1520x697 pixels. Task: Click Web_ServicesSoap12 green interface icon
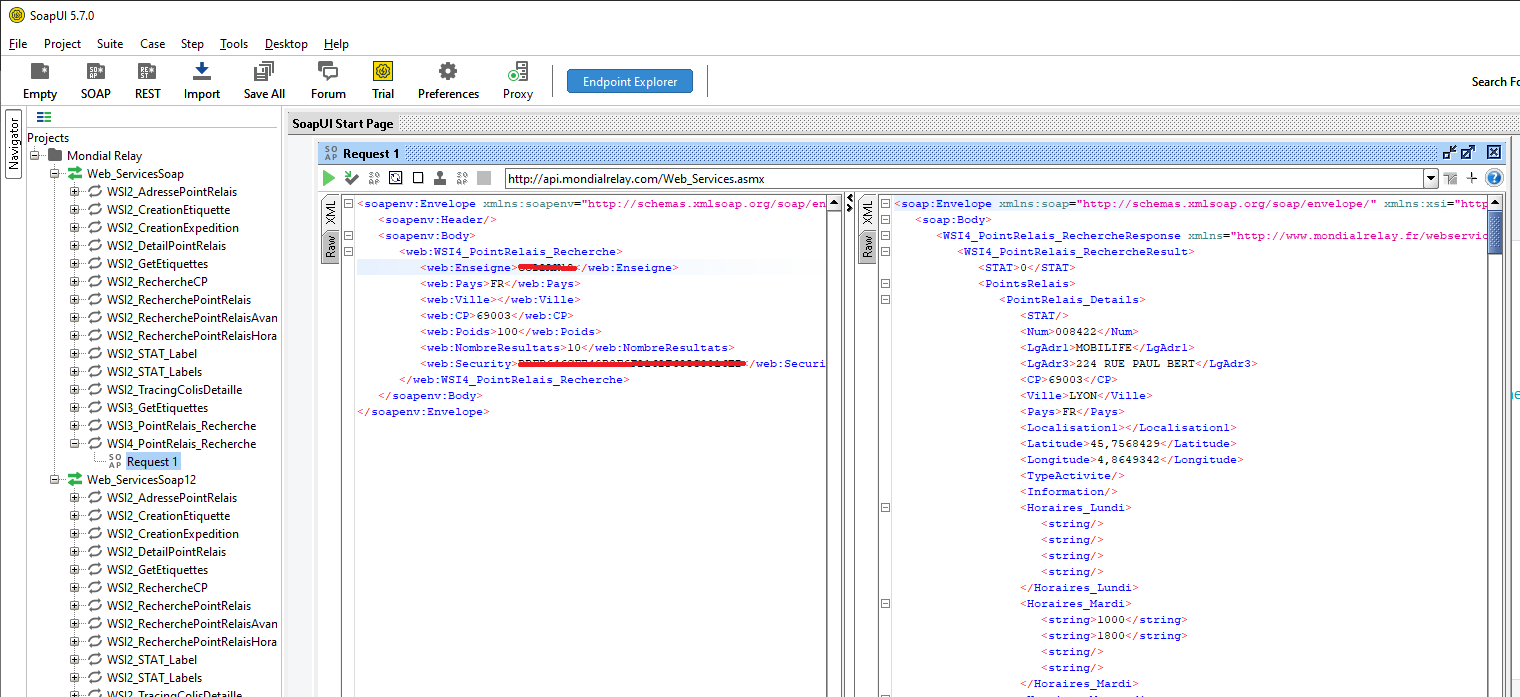pyautogui.click(x=75, y=479)
